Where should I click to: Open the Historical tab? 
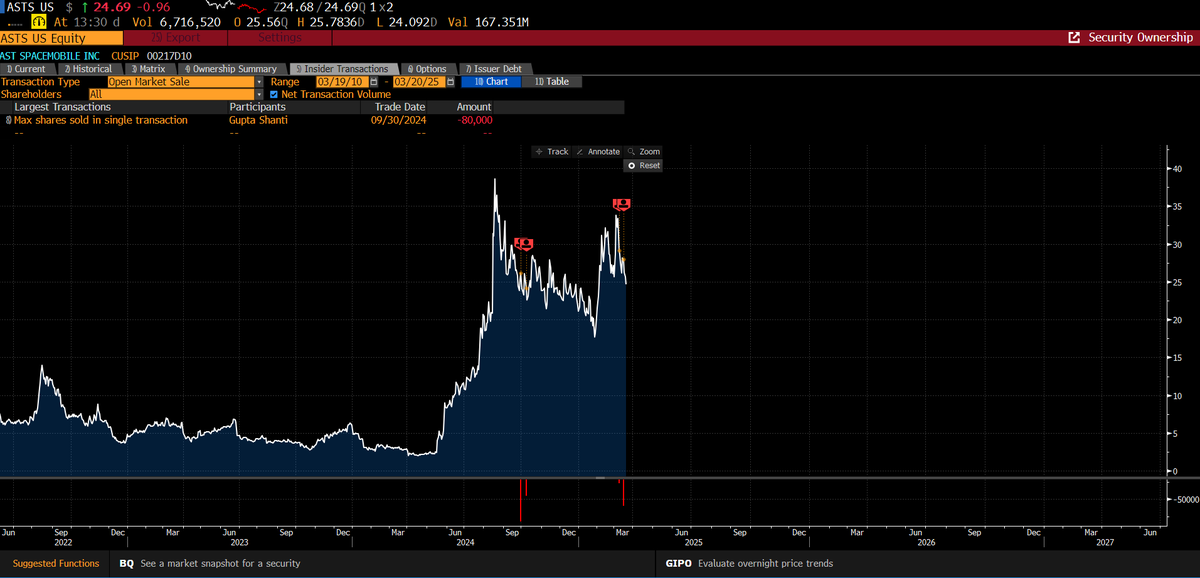tap(88, 69)
